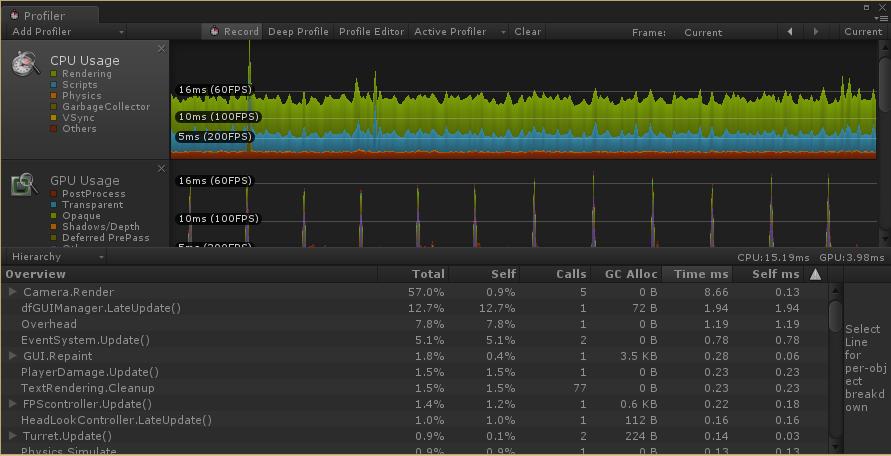Screen dimensions: 891x456
Task: Open the Profiler window options menu icon
Action: pos(883,18)
